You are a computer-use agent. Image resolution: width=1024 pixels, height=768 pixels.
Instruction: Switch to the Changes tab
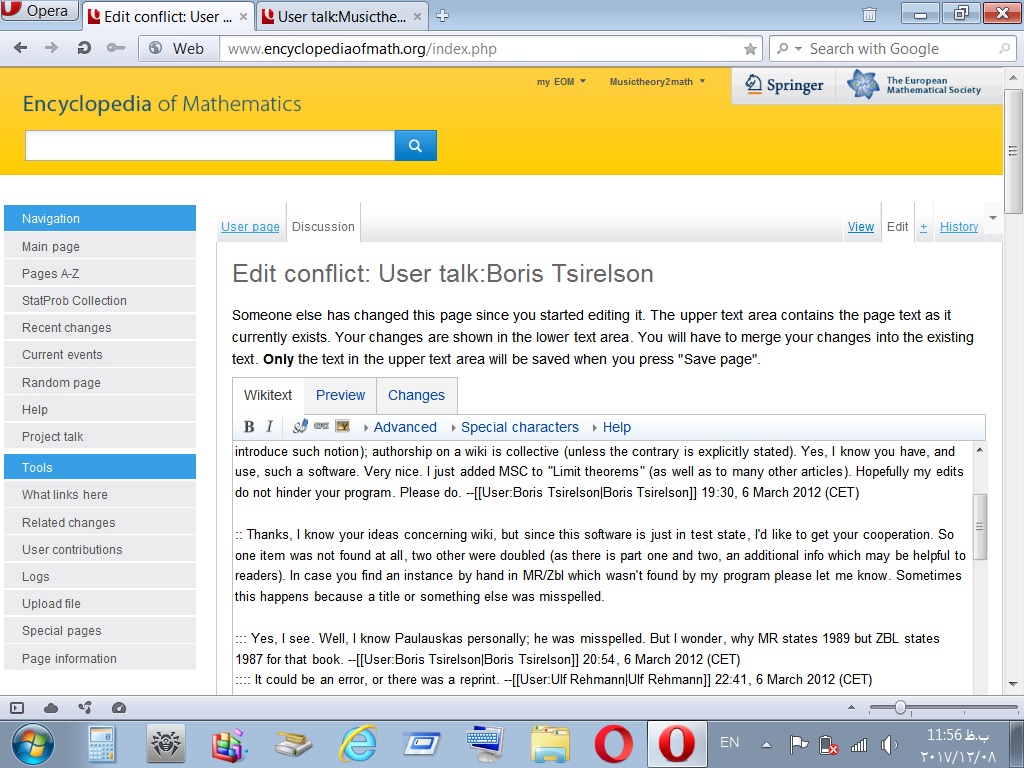click(416, 395)
